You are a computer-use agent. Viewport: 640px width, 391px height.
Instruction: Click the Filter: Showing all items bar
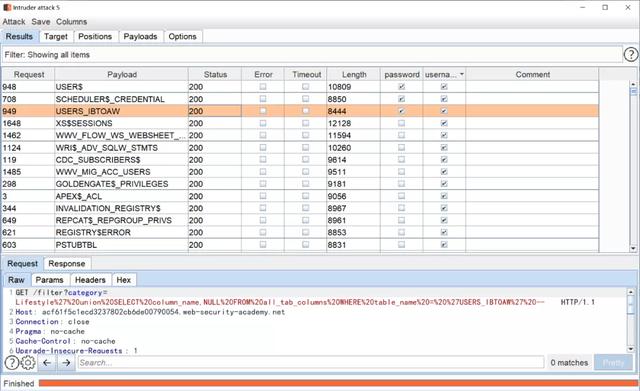(312, 54)
